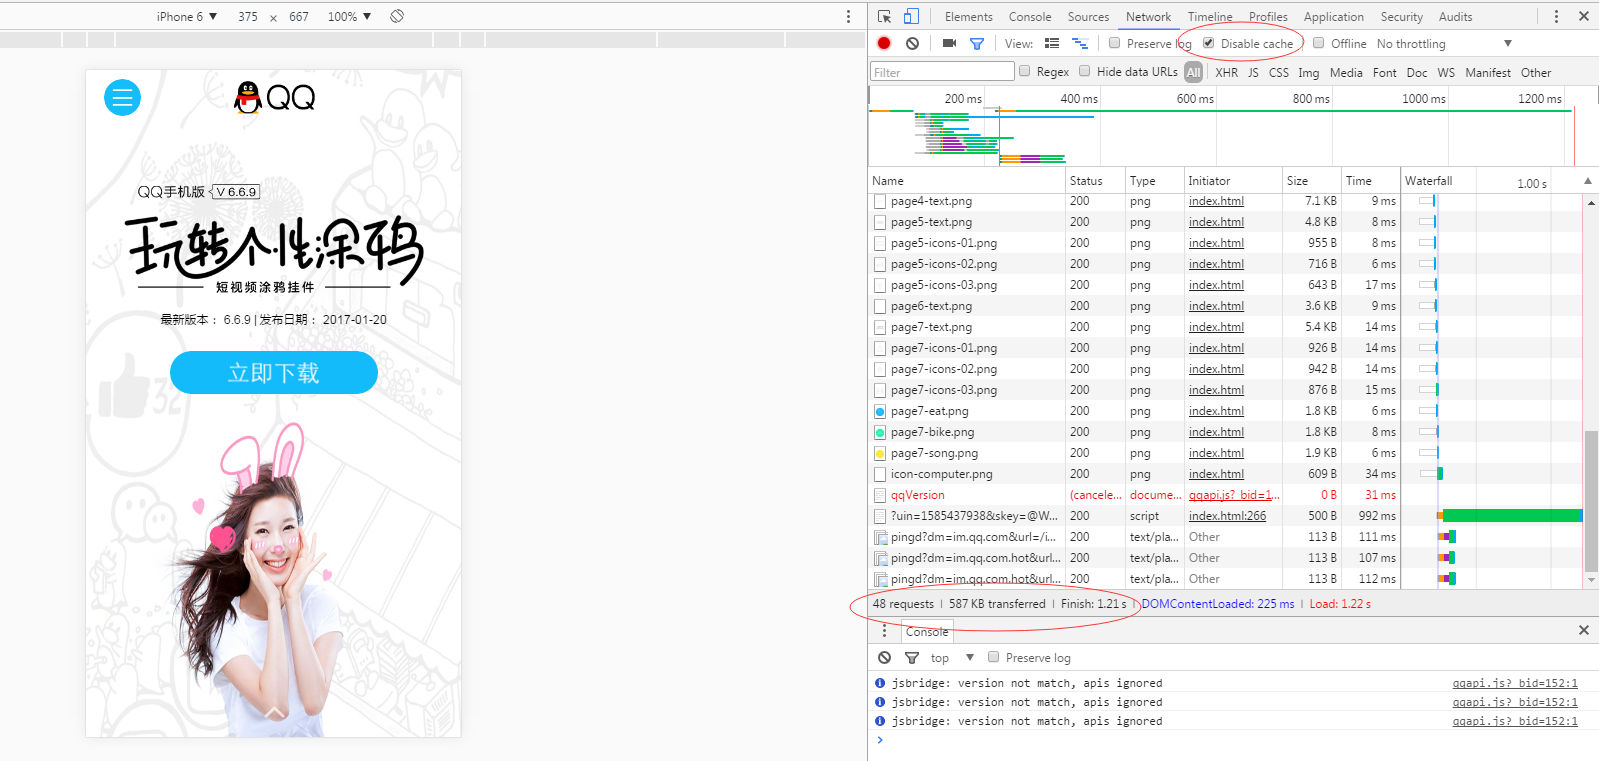Filter requests by Img
The image size is (1599, 761).
coord(1308,72)
